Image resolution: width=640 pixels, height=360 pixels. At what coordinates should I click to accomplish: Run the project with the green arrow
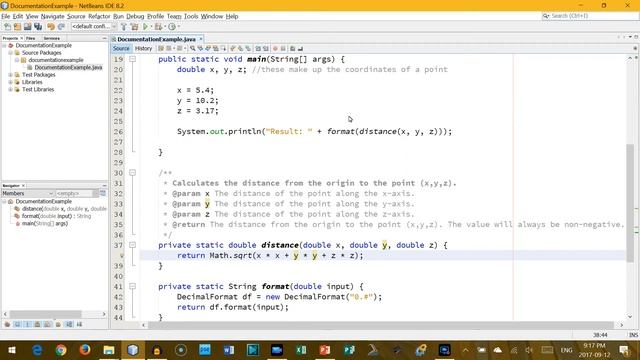click(145, 27)
